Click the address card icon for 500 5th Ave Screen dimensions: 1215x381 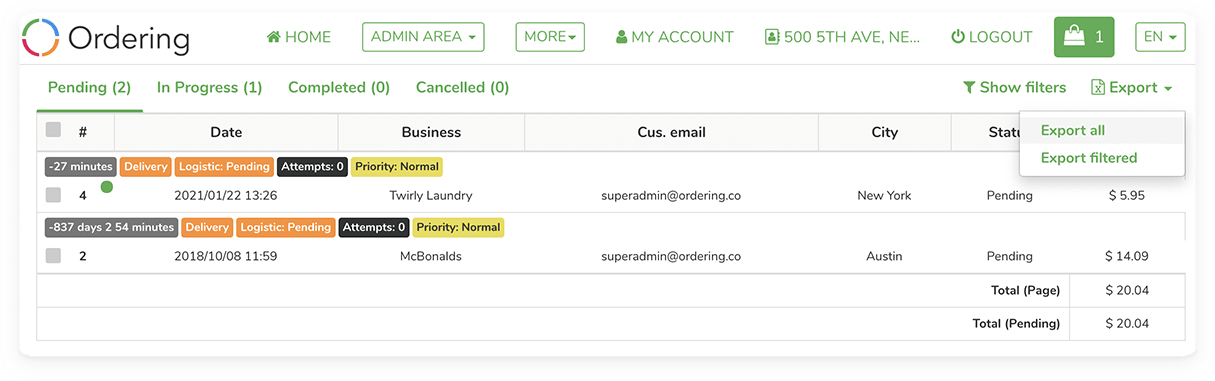(x=772, y=37)
